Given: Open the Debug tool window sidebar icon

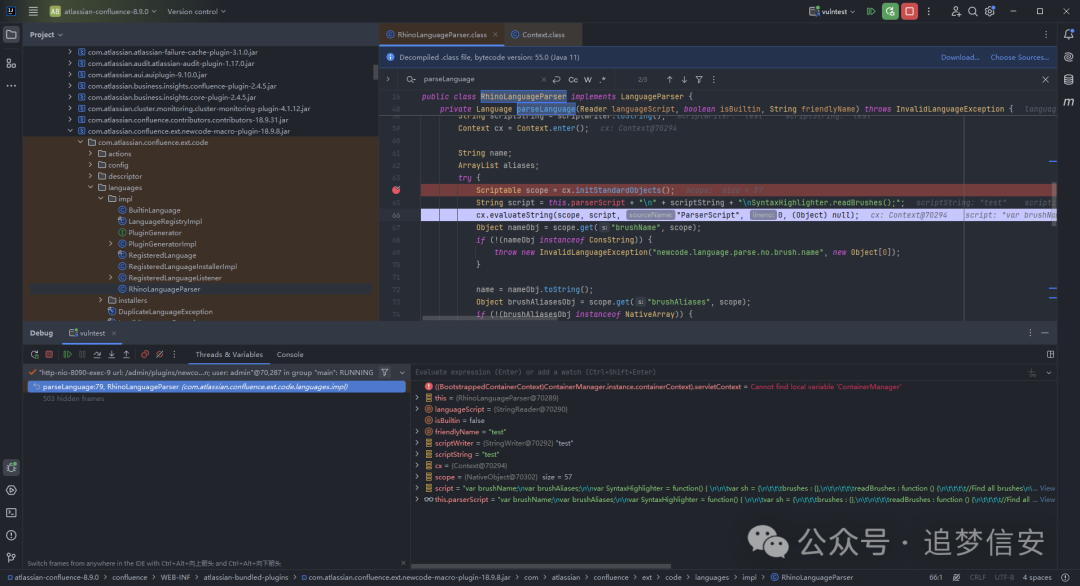Looking at the screenshot, I should pyautogui.click(x=11, y=468).
